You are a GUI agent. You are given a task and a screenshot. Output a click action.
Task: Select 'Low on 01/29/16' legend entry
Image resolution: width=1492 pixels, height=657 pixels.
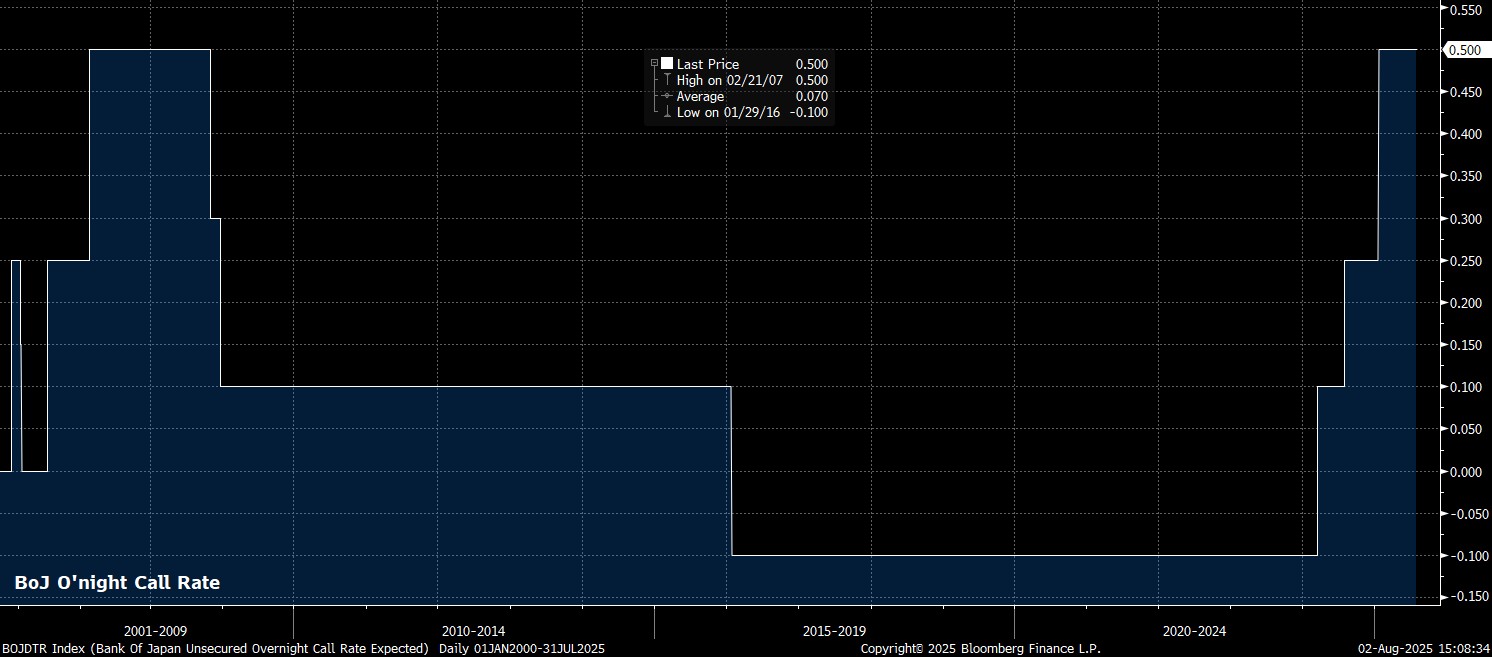[728, 112]
